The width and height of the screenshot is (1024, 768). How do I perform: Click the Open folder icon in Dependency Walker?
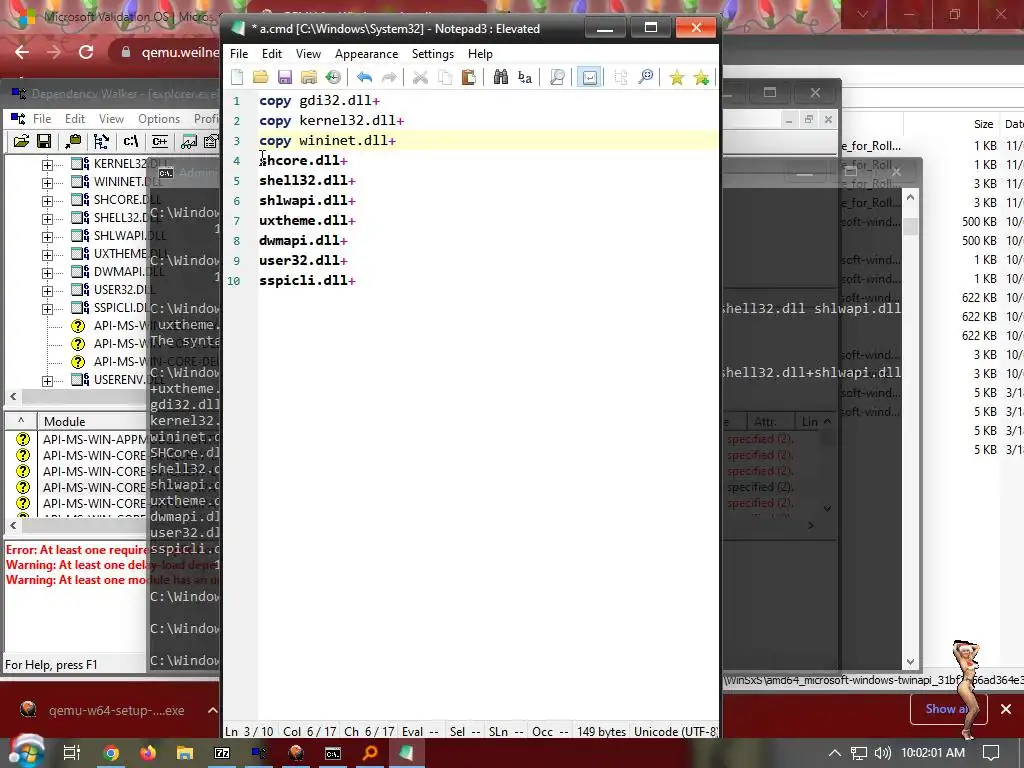[21, 141]
